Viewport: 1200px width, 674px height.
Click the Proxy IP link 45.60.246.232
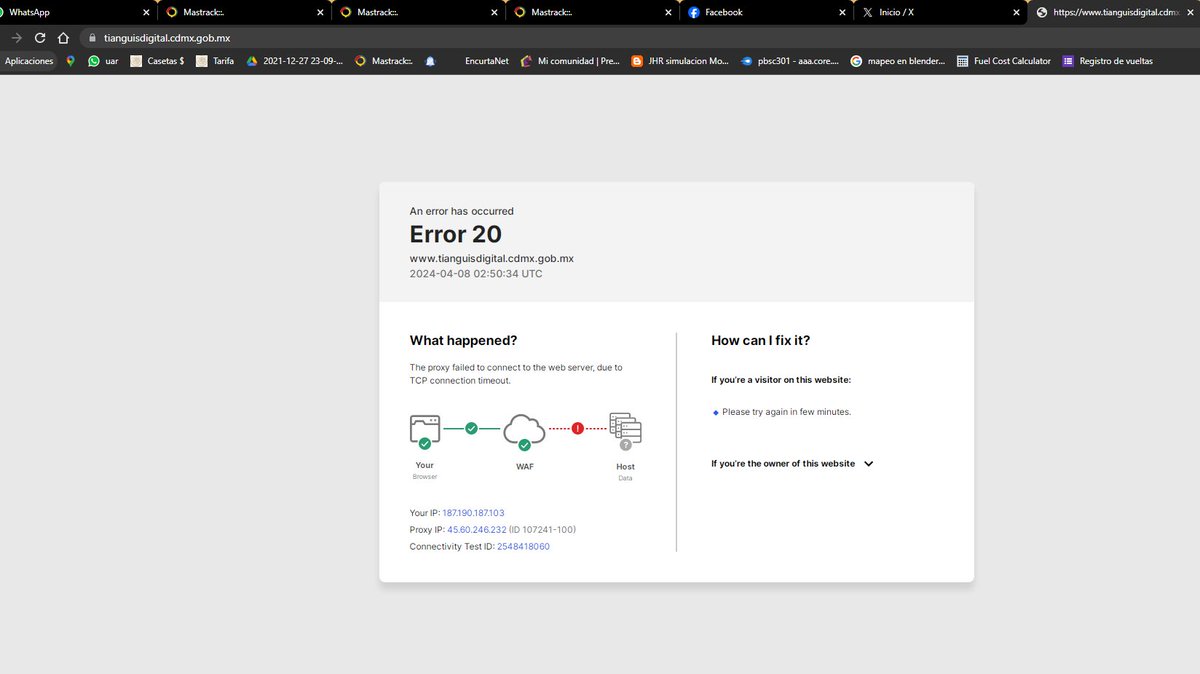(x=477, y=530)
